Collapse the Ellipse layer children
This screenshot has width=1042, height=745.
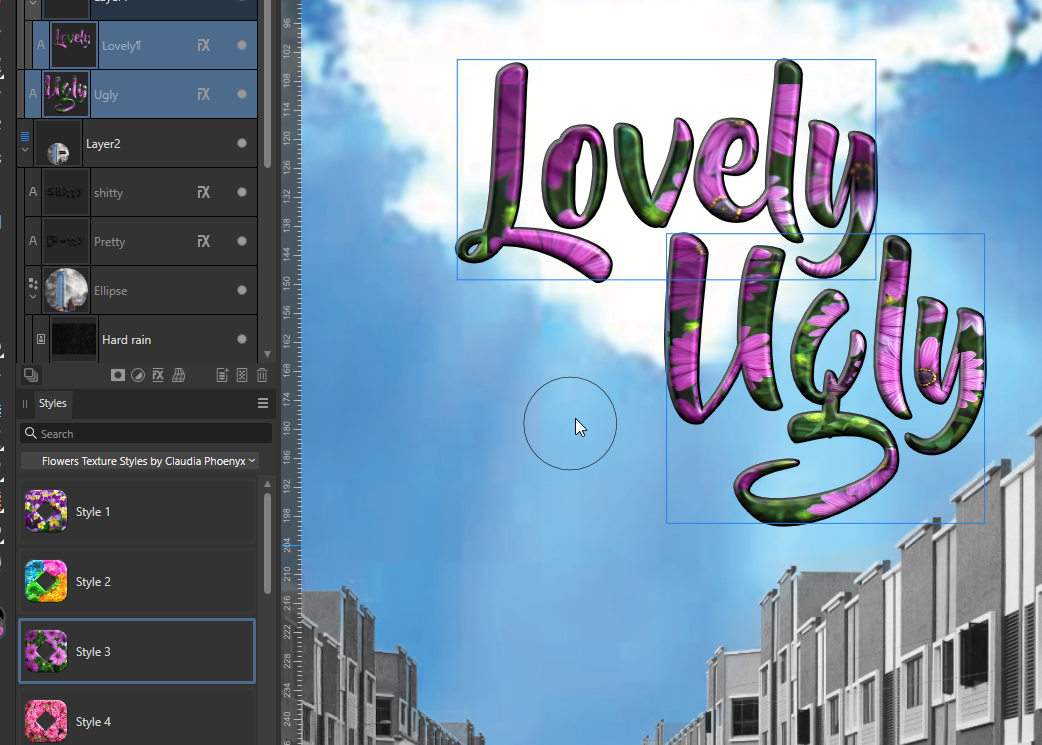[x=33, y=297]
